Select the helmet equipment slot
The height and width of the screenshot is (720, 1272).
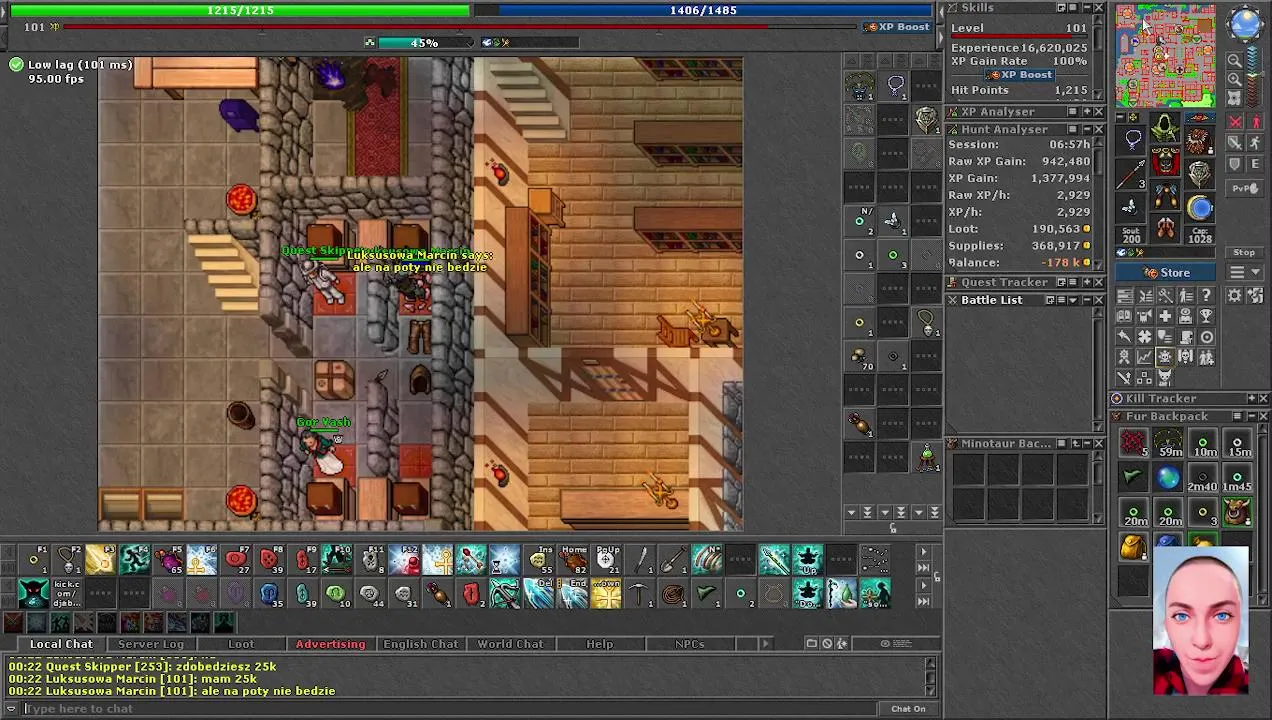coord(1165,127)
